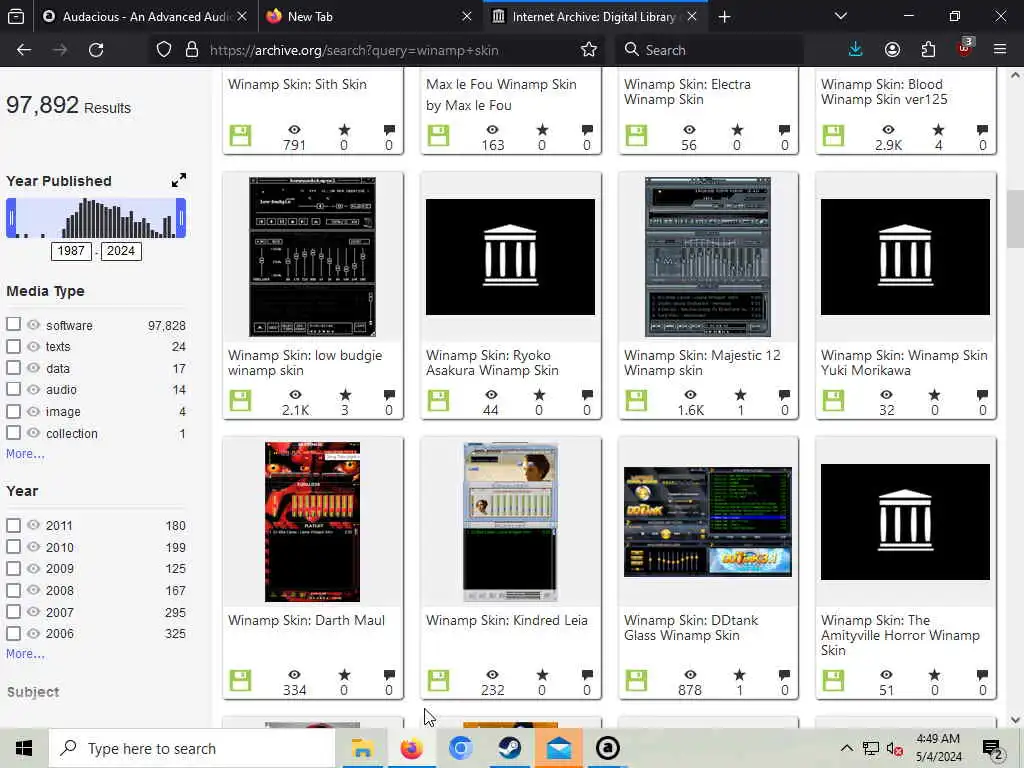Bookmark this page with the star icon
Image resolution: width=1024 pixels, height=768 pixels.
(x=588, y=50)
